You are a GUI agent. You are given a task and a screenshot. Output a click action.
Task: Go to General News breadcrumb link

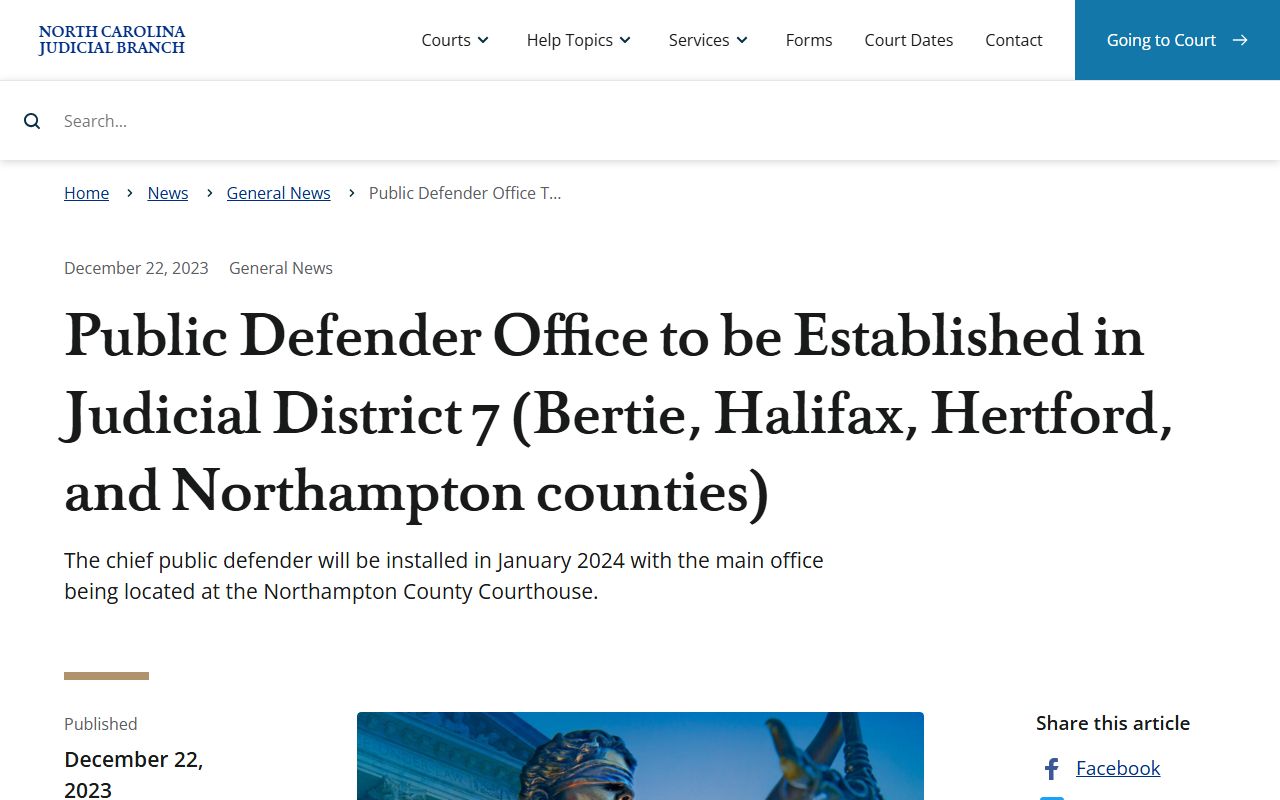click(x=279, y=193)
